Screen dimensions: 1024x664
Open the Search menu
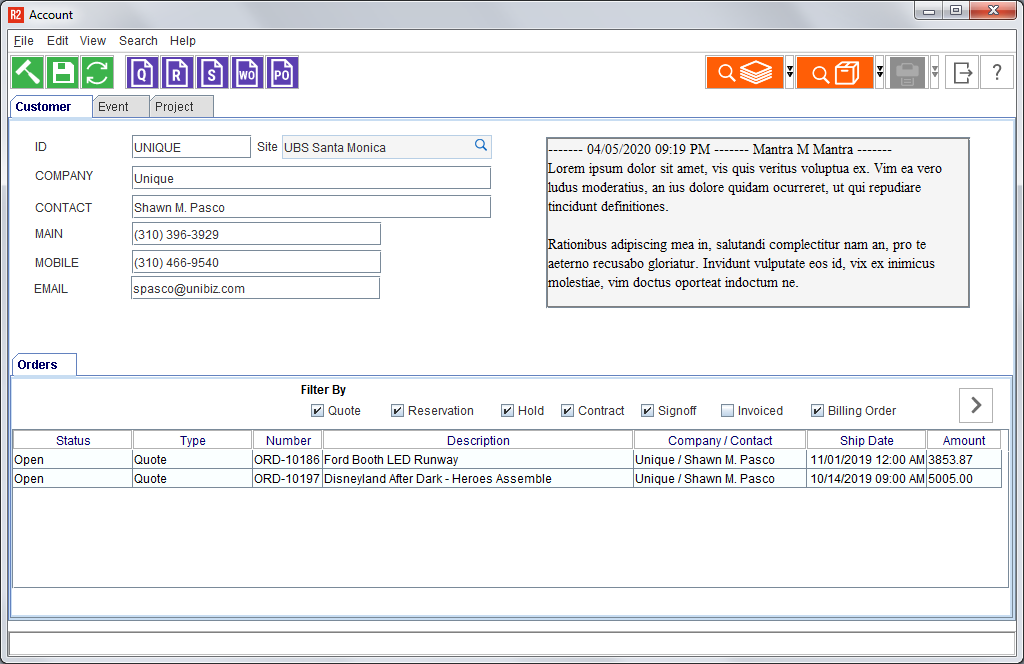[x=138, y=41]
